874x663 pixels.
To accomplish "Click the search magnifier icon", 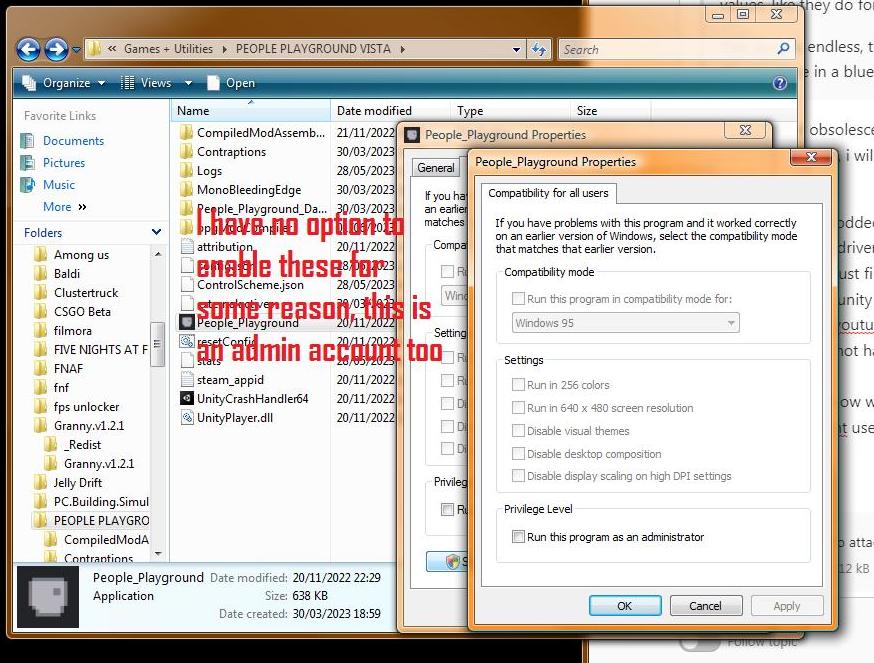I will point(783,49).
